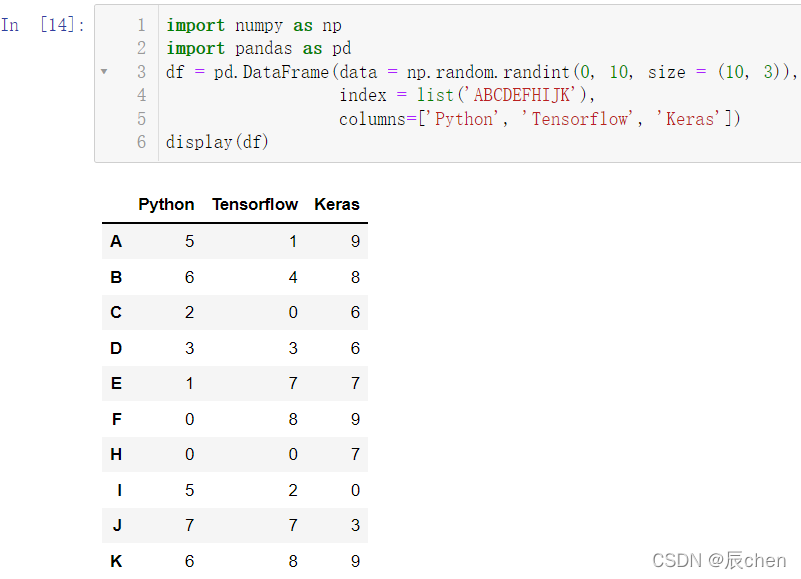Click the Tensorflow column header
Viewport: 801px width, 579px height.
click(255, 204)
